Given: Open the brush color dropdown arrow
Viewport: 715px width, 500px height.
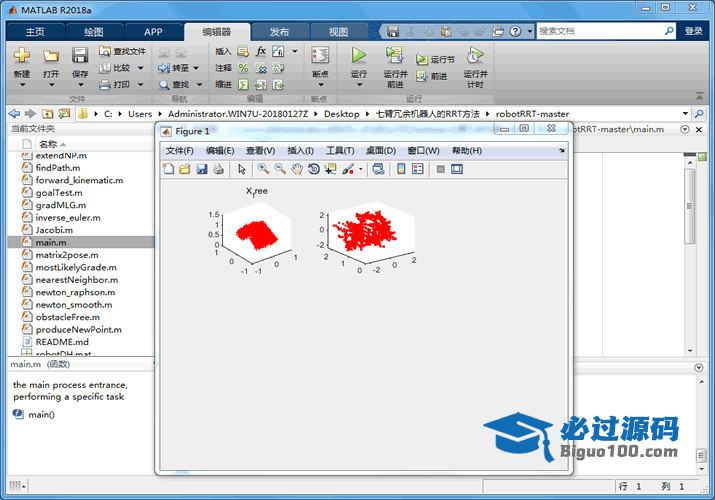Looking at the screenshot, I should click(361, 170).
